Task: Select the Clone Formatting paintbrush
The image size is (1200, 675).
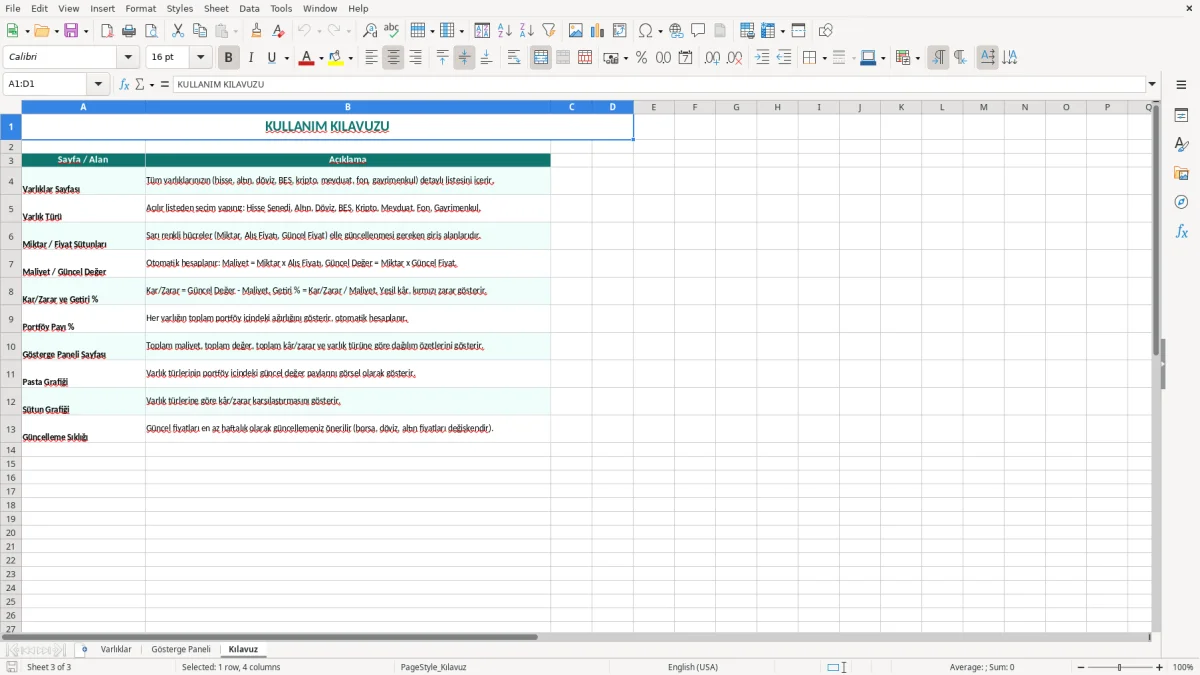Action: [256, 31]
